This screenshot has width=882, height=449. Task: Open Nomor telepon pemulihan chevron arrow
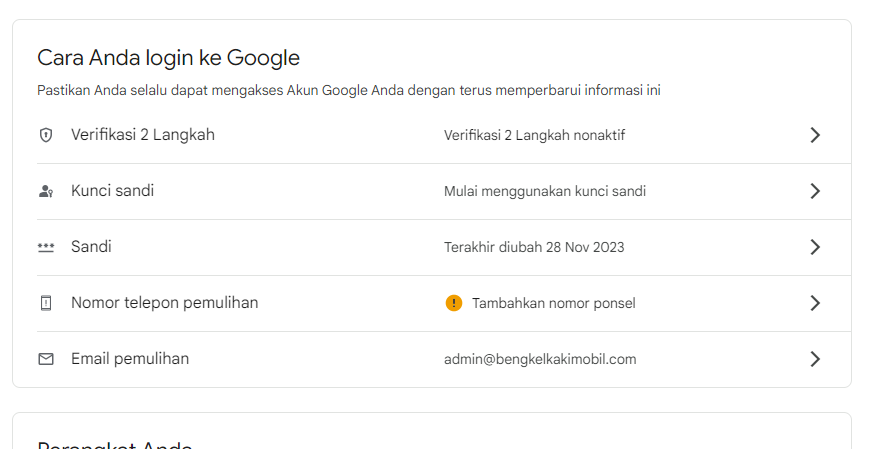point(815,303)
